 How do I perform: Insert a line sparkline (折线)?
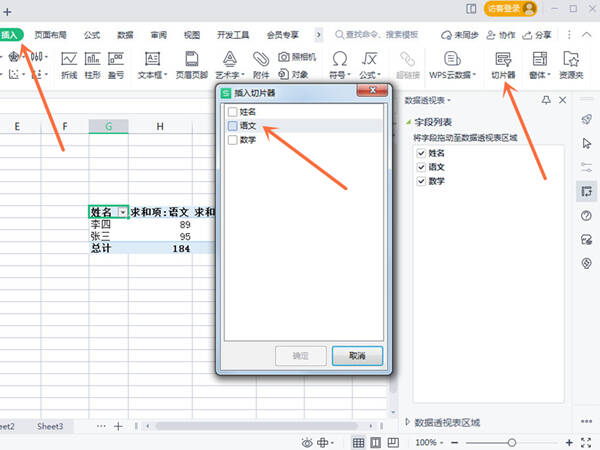pos(69,65)
